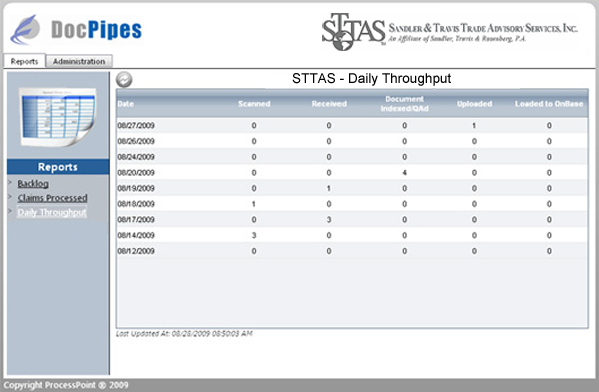Screen dimensions: 599x392
Task: Sort by the Uploaded column header
Action: pos(474,104)
